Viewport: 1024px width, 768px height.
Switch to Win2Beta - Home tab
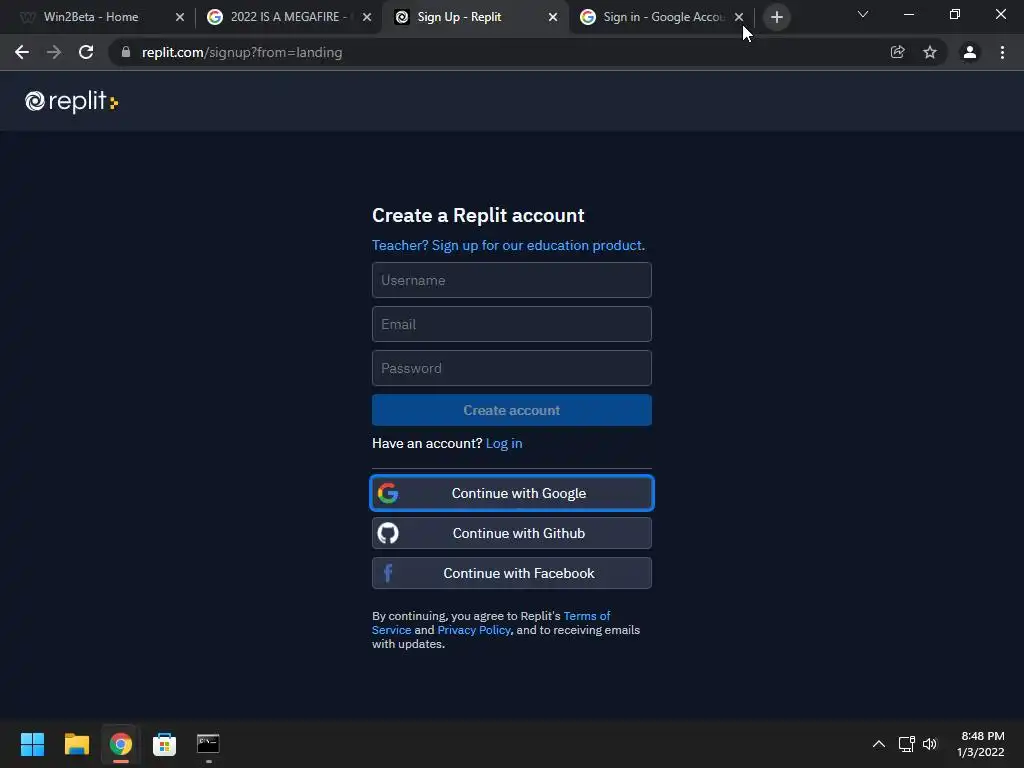pos(91,17)
